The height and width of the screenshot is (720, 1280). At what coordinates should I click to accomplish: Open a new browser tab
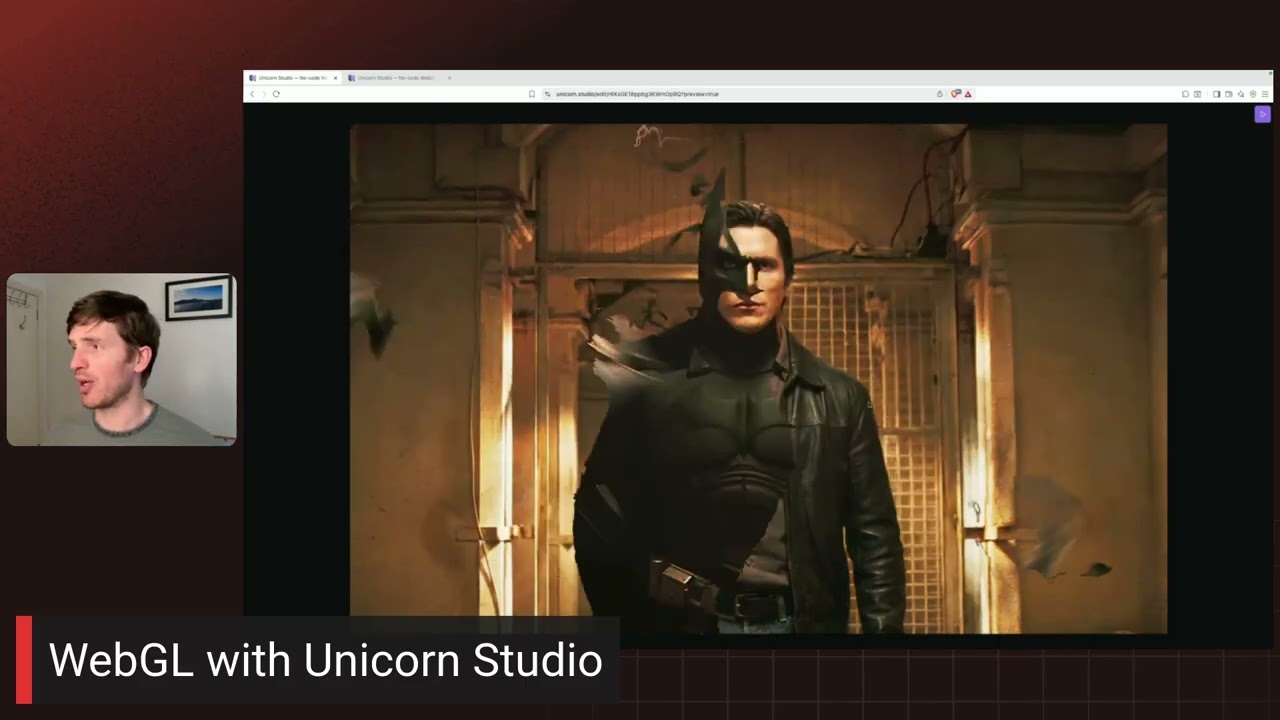point(449,78)
